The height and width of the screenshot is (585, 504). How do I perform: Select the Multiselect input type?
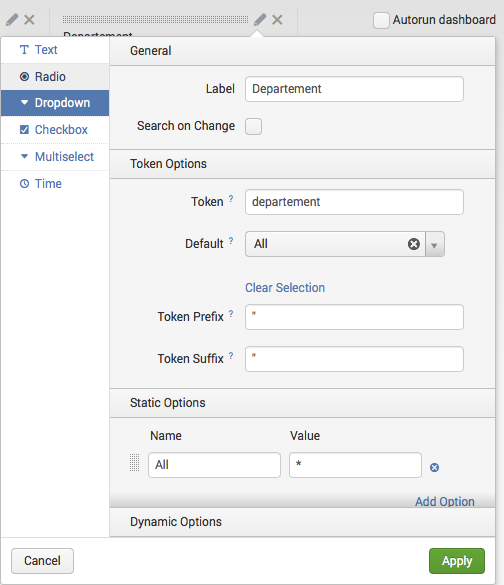(55, 157)
